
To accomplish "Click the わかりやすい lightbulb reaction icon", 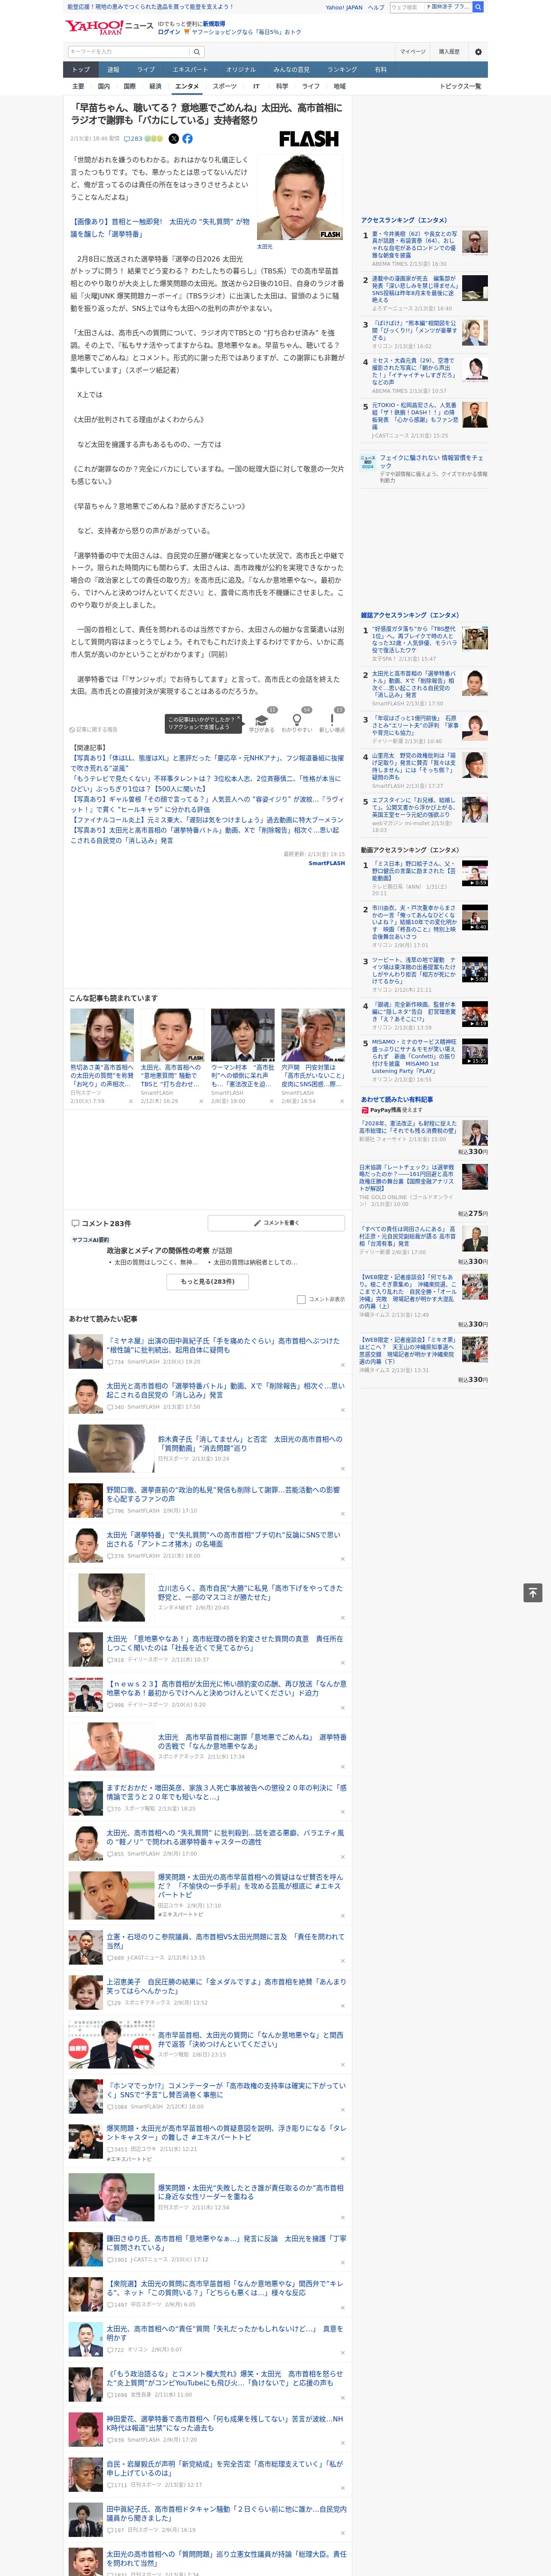I will click(296, 720).
